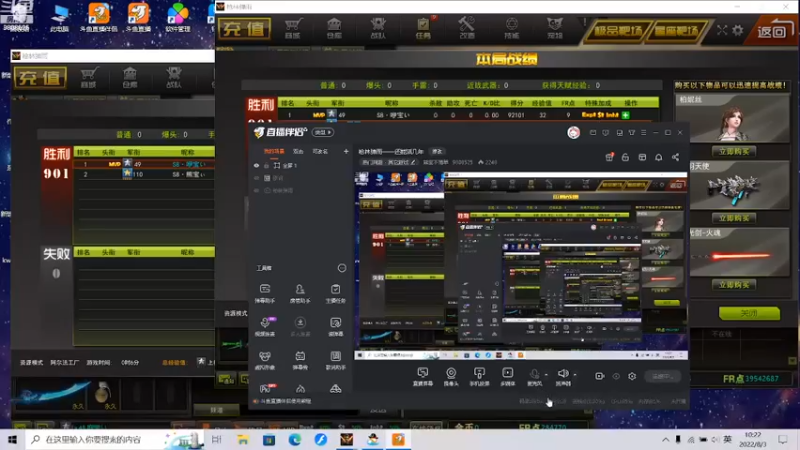Mute the 麦克风 microphone in streaming app
Viewport: 800px width, 450px height.
click(534, 377)
